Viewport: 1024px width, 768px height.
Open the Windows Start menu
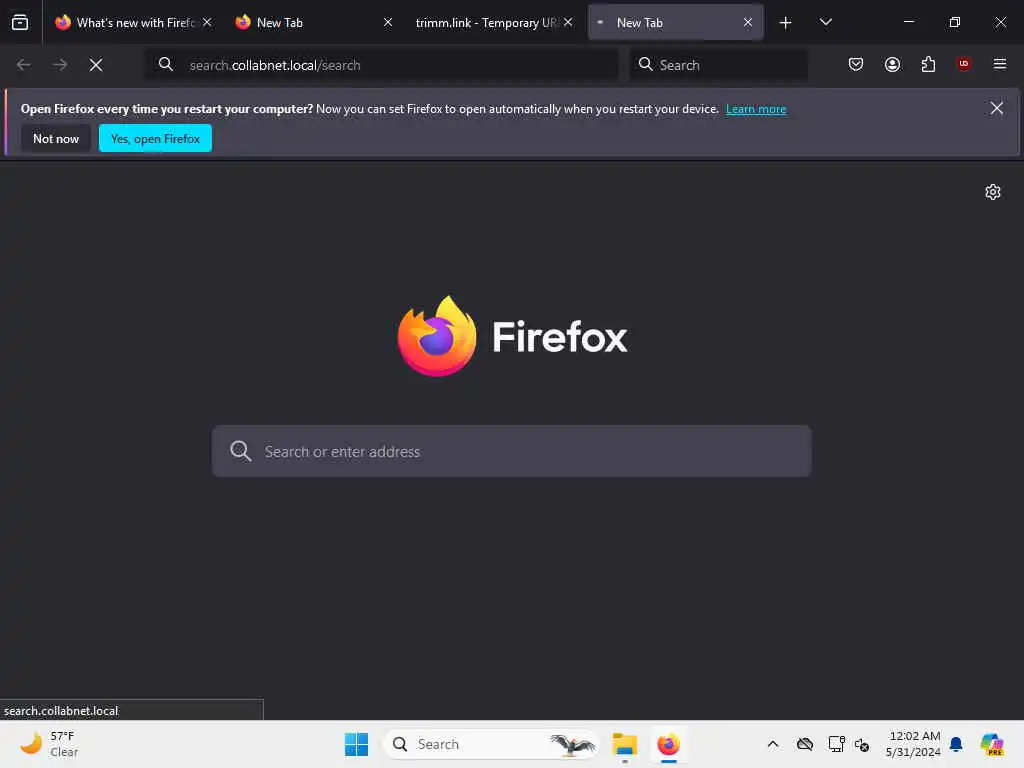tap(357, 744)
